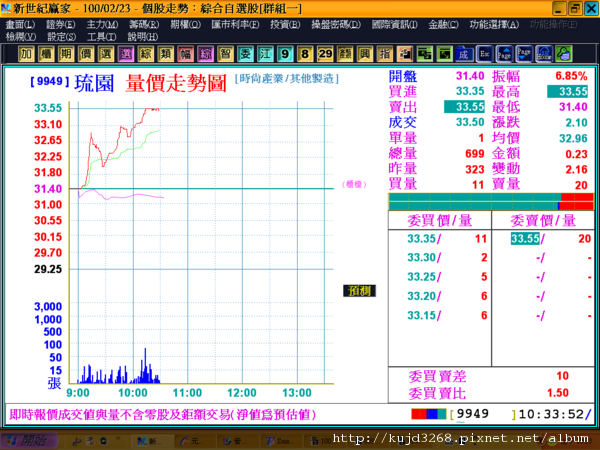This screenshot has height=450, width=600.
Task: Open the 設定(S) menu
Action: point(62,37)
